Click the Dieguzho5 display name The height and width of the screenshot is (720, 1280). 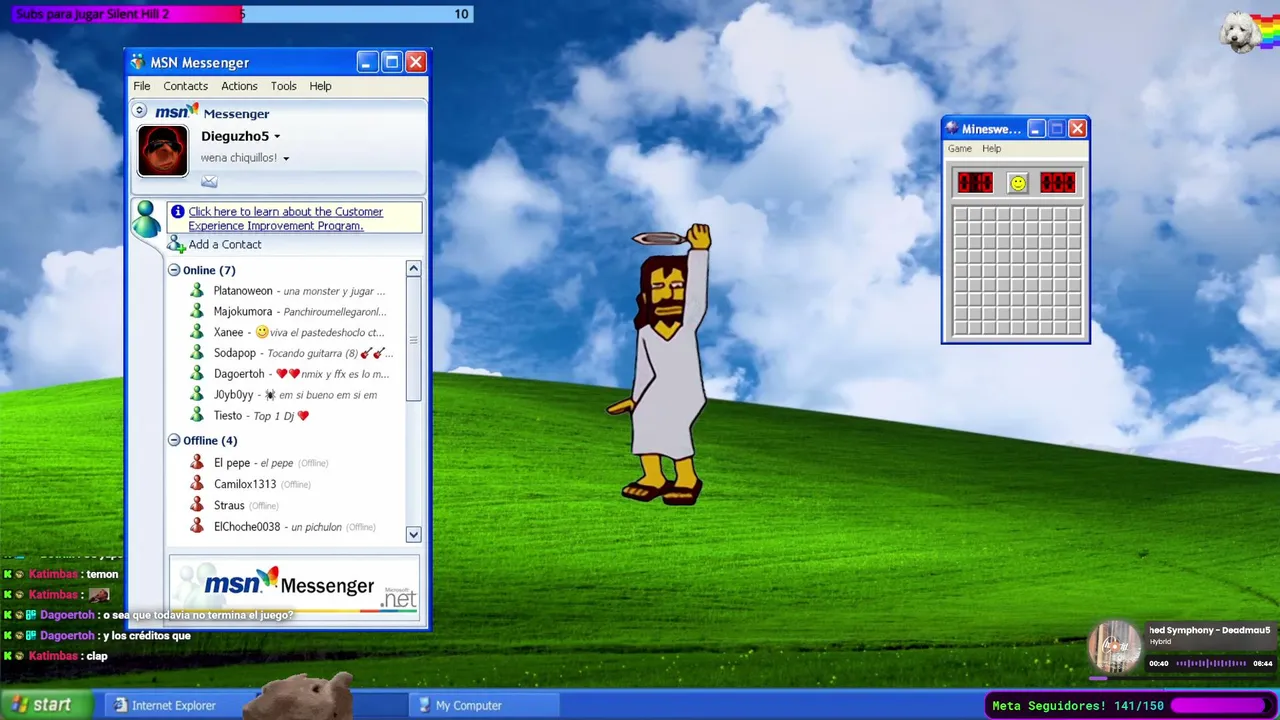pos(235,136)
